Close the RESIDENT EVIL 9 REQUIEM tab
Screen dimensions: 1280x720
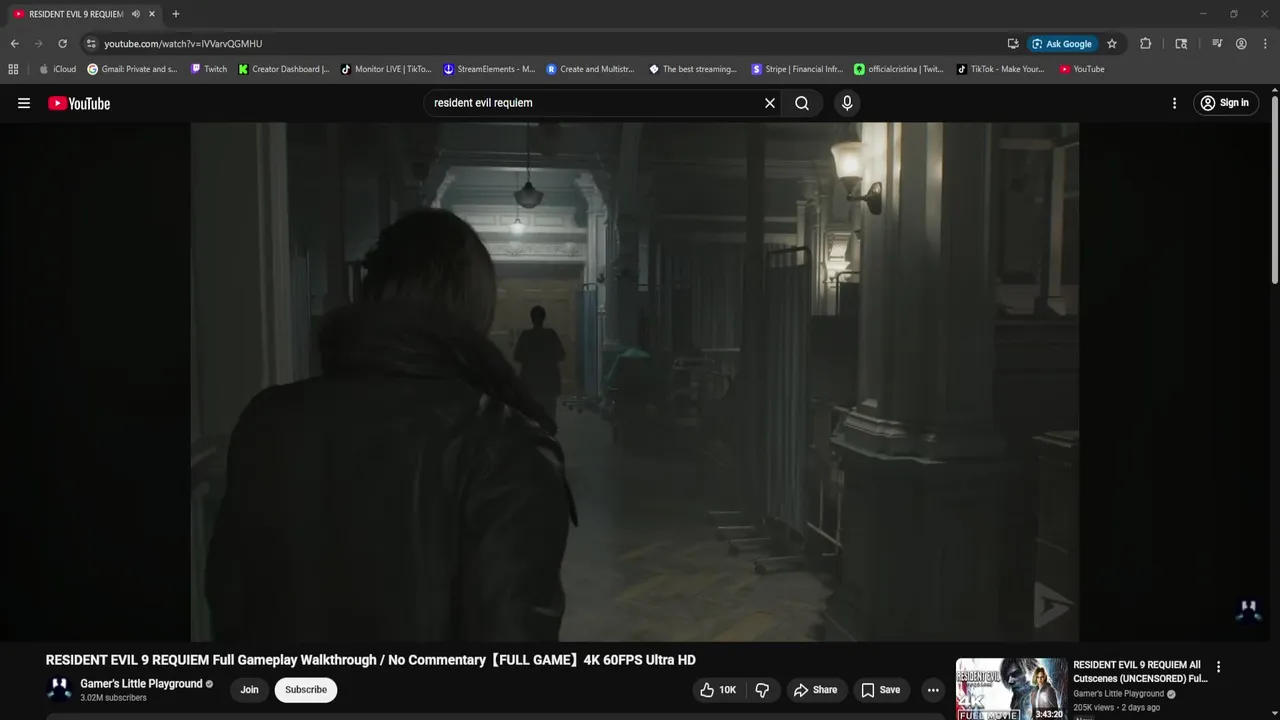pyautogui.click(x=152, y=14)
